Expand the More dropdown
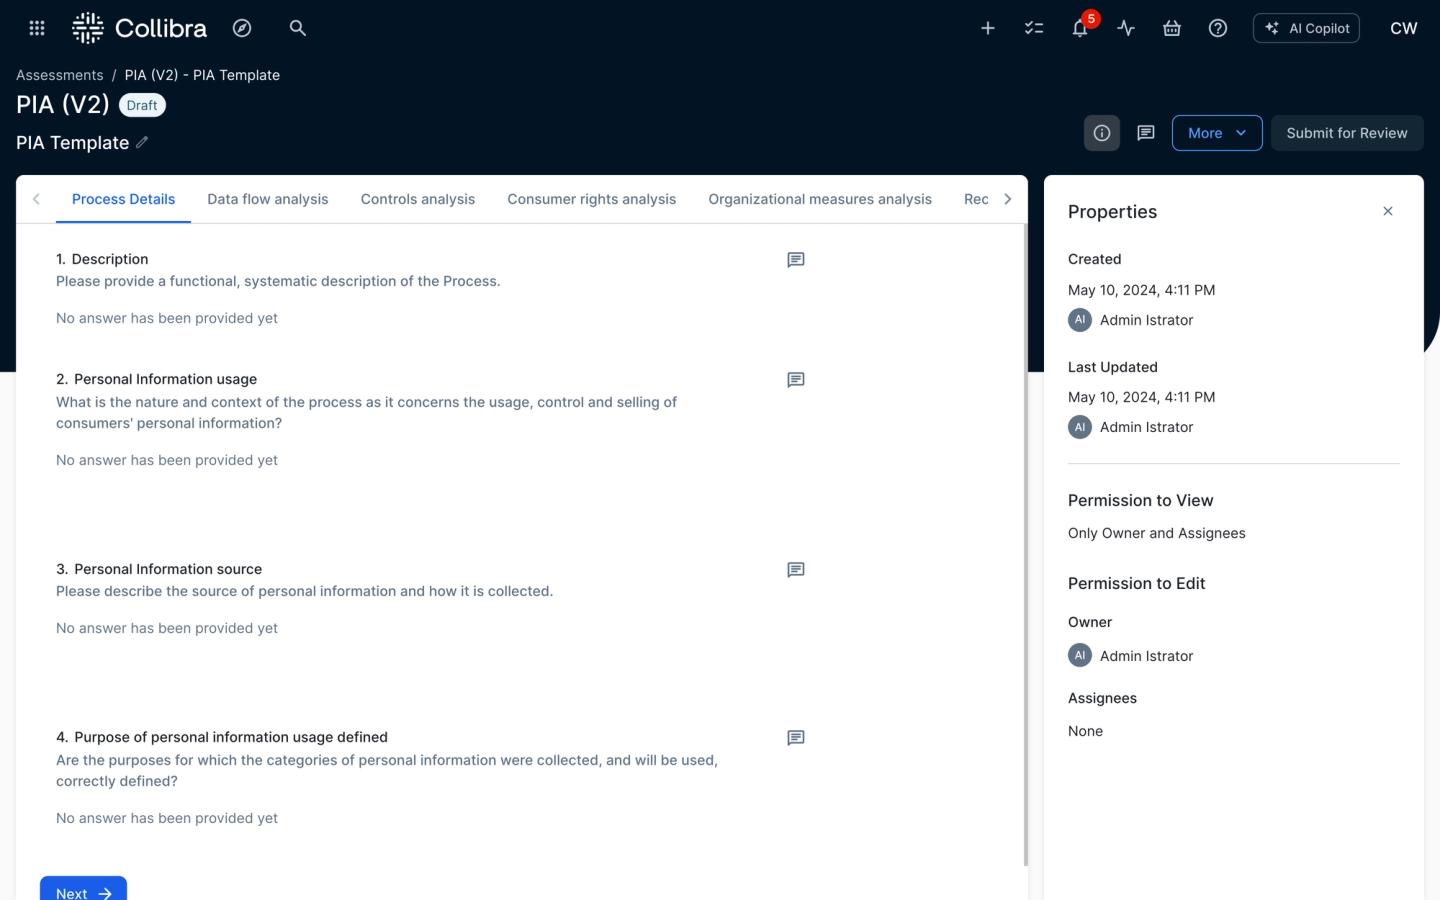This screenshot has width=1440, height=900. click(1216, 133)
